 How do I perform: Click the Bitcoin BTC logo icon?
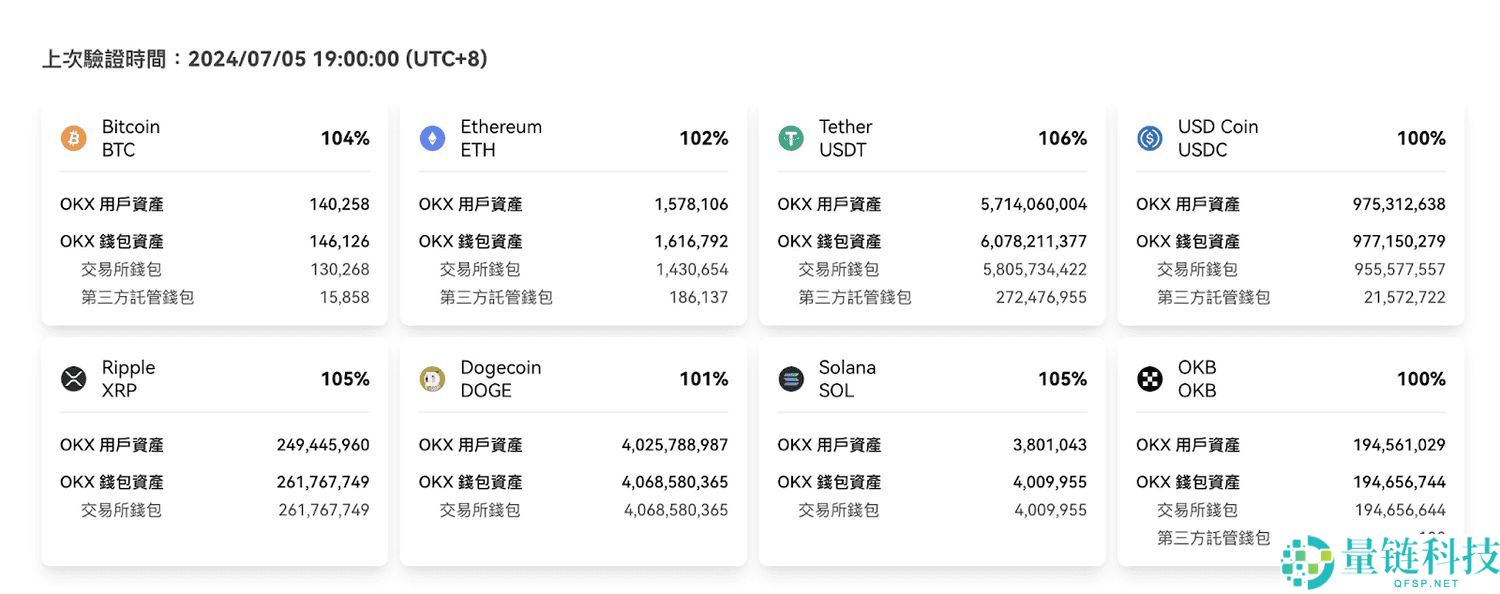73,139
